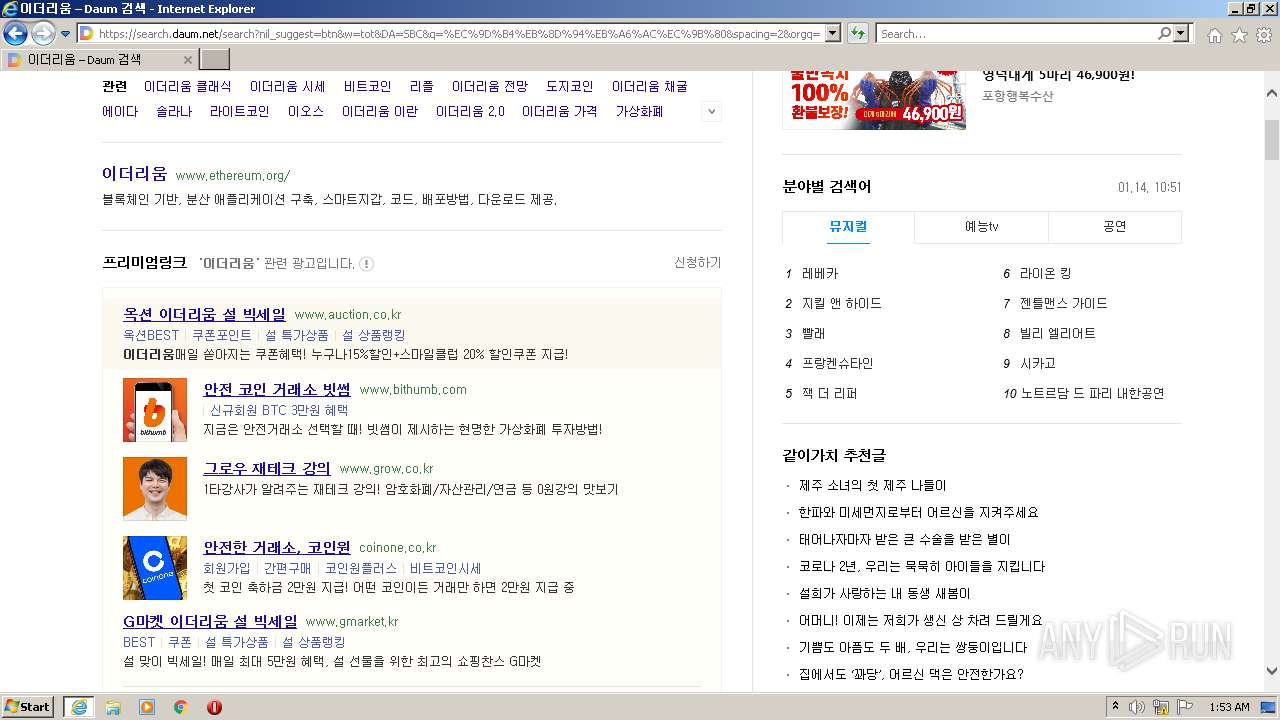The image size is (1280, 720).
Task: Open ranked keyword 노트르담 드 파리 내한공연
Action: 1093,393
